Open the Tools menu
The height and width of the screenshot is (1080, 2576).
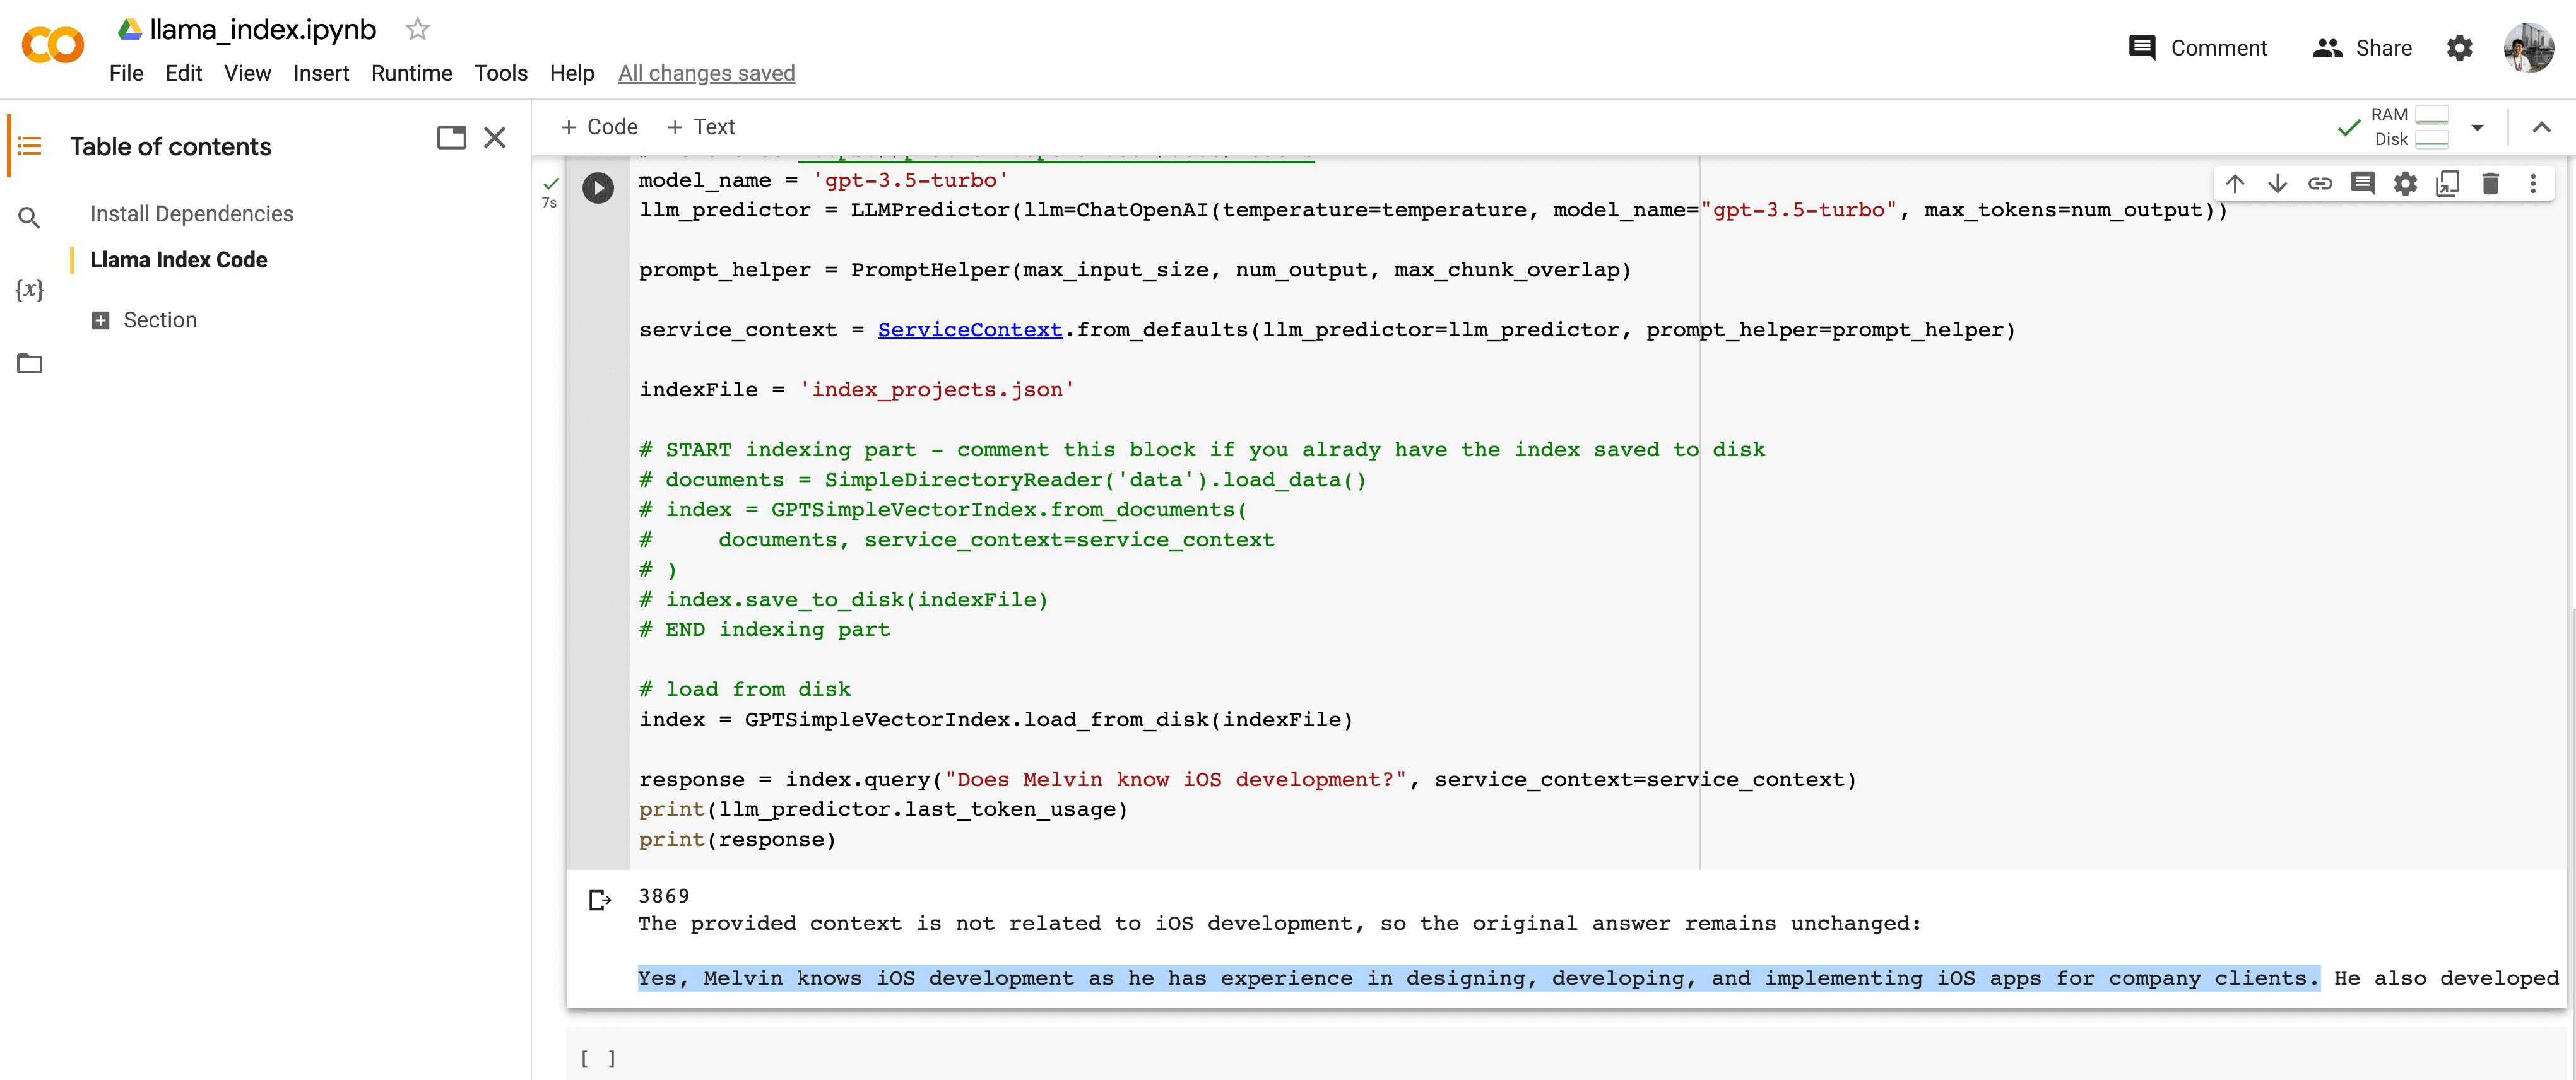(500, 73)
